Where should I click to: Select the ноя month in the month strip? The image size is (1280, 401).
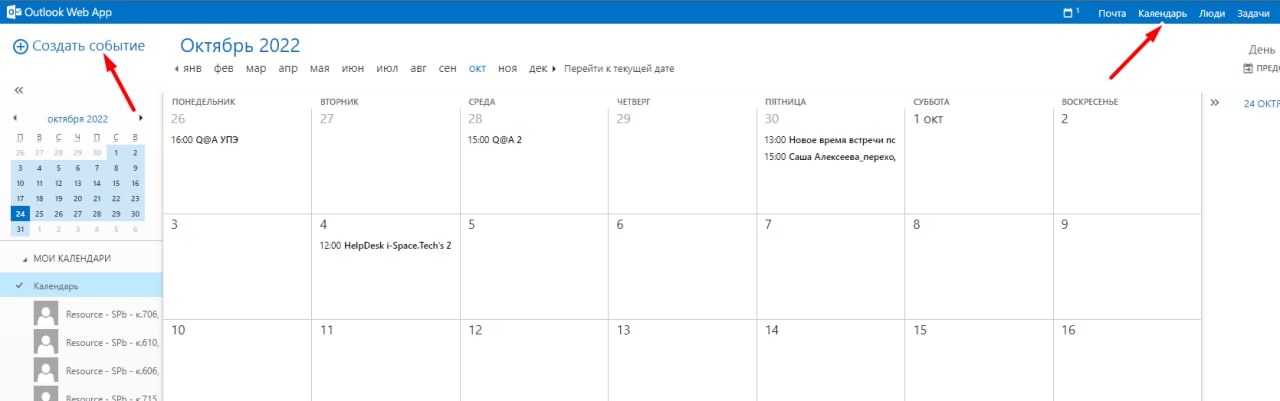507,69
